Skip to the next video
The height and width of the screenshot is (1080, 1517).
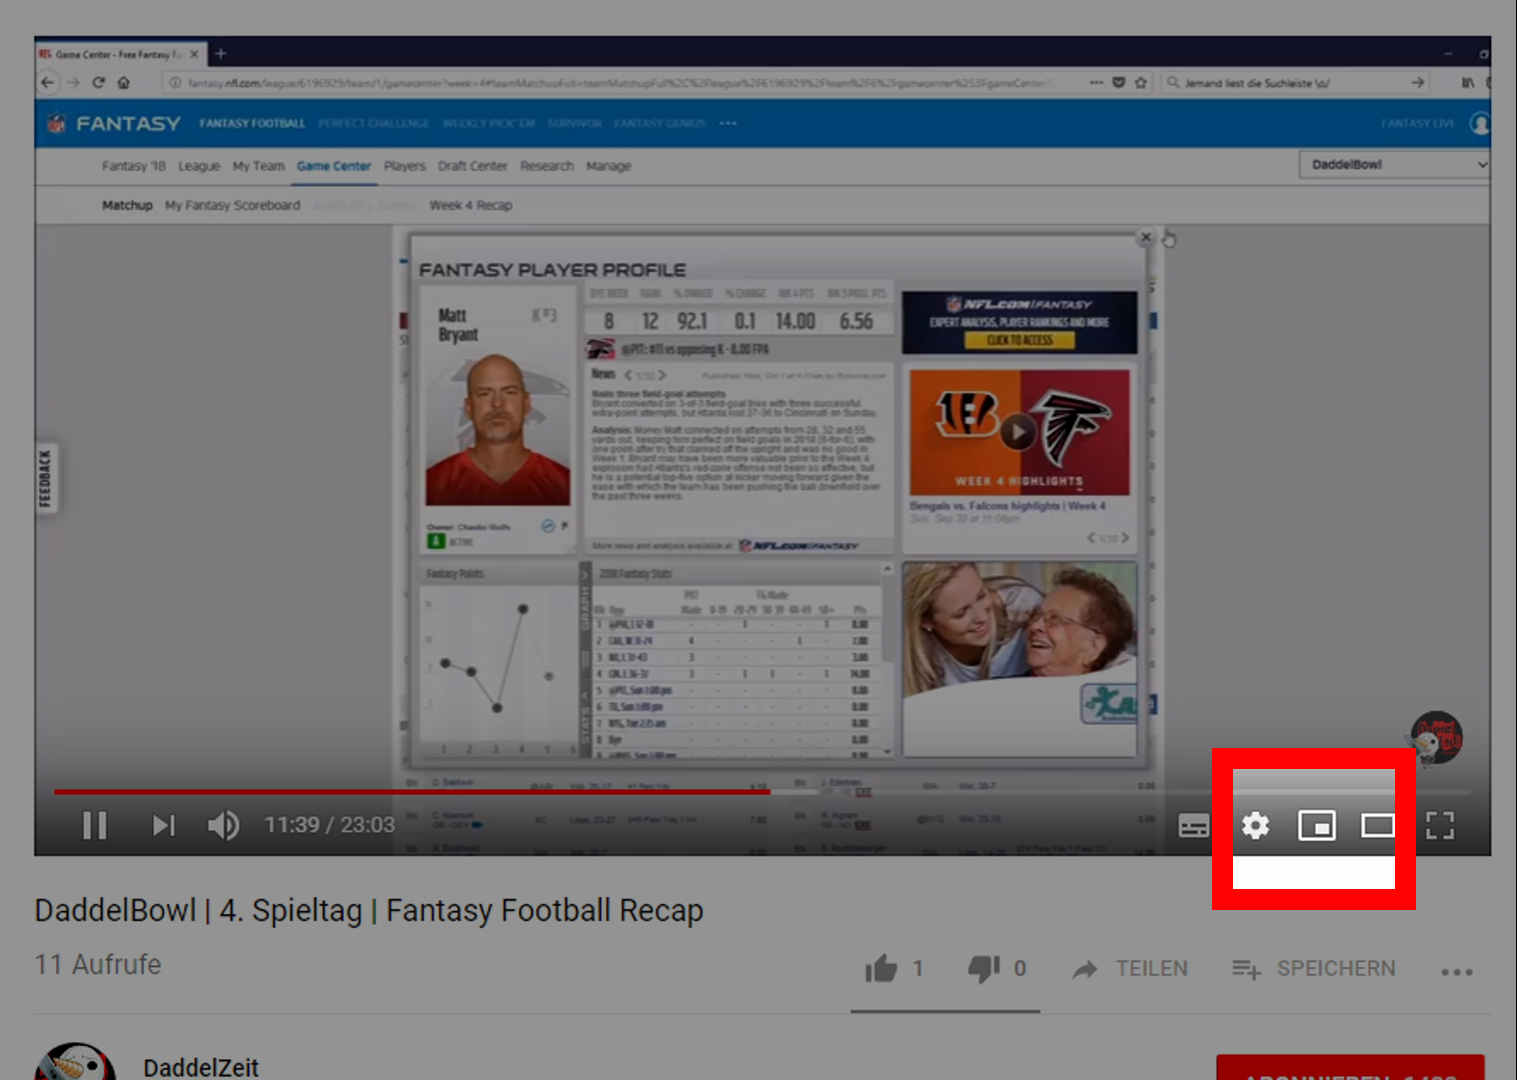pyautogui.click(x=163, y=825)
